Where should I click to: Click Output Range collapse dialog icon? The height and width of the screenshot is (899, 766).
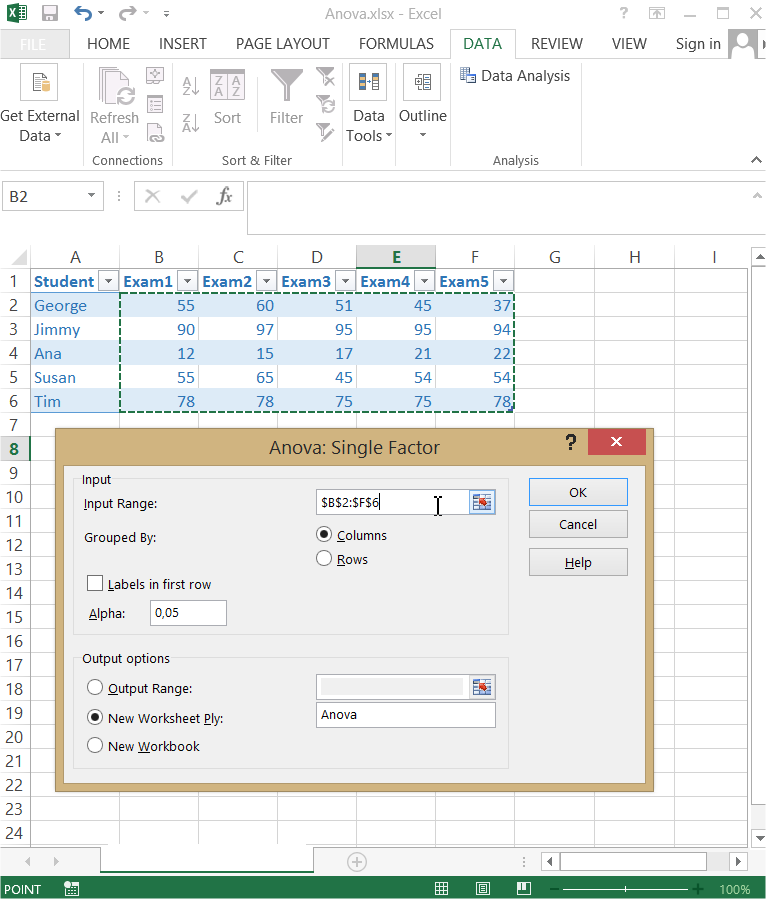pos(482,687)
